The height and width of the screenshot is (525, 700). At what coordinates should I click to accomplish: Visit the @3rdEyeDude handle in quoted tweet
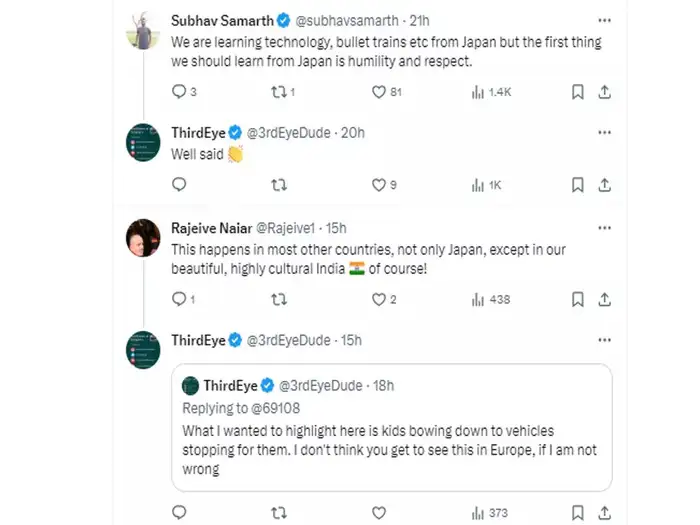[321, 386]
